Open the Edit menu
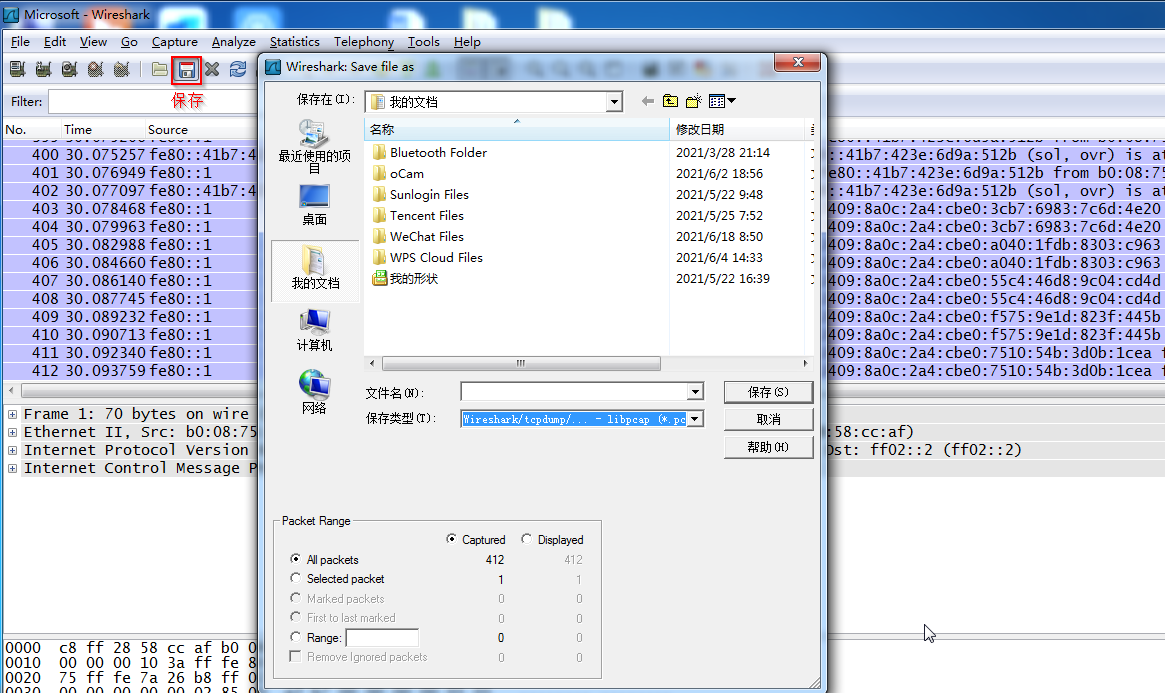The height and width of the screenshot is (693, 1165). coord(55,42)
